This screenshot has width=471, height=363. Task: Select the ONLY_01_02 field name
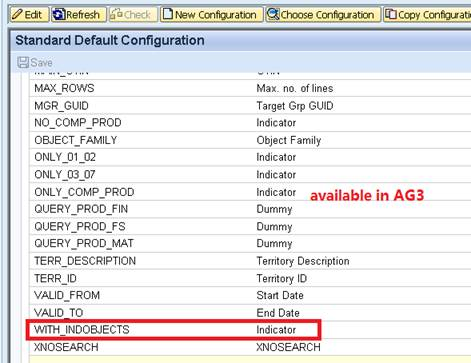point(65,157)
